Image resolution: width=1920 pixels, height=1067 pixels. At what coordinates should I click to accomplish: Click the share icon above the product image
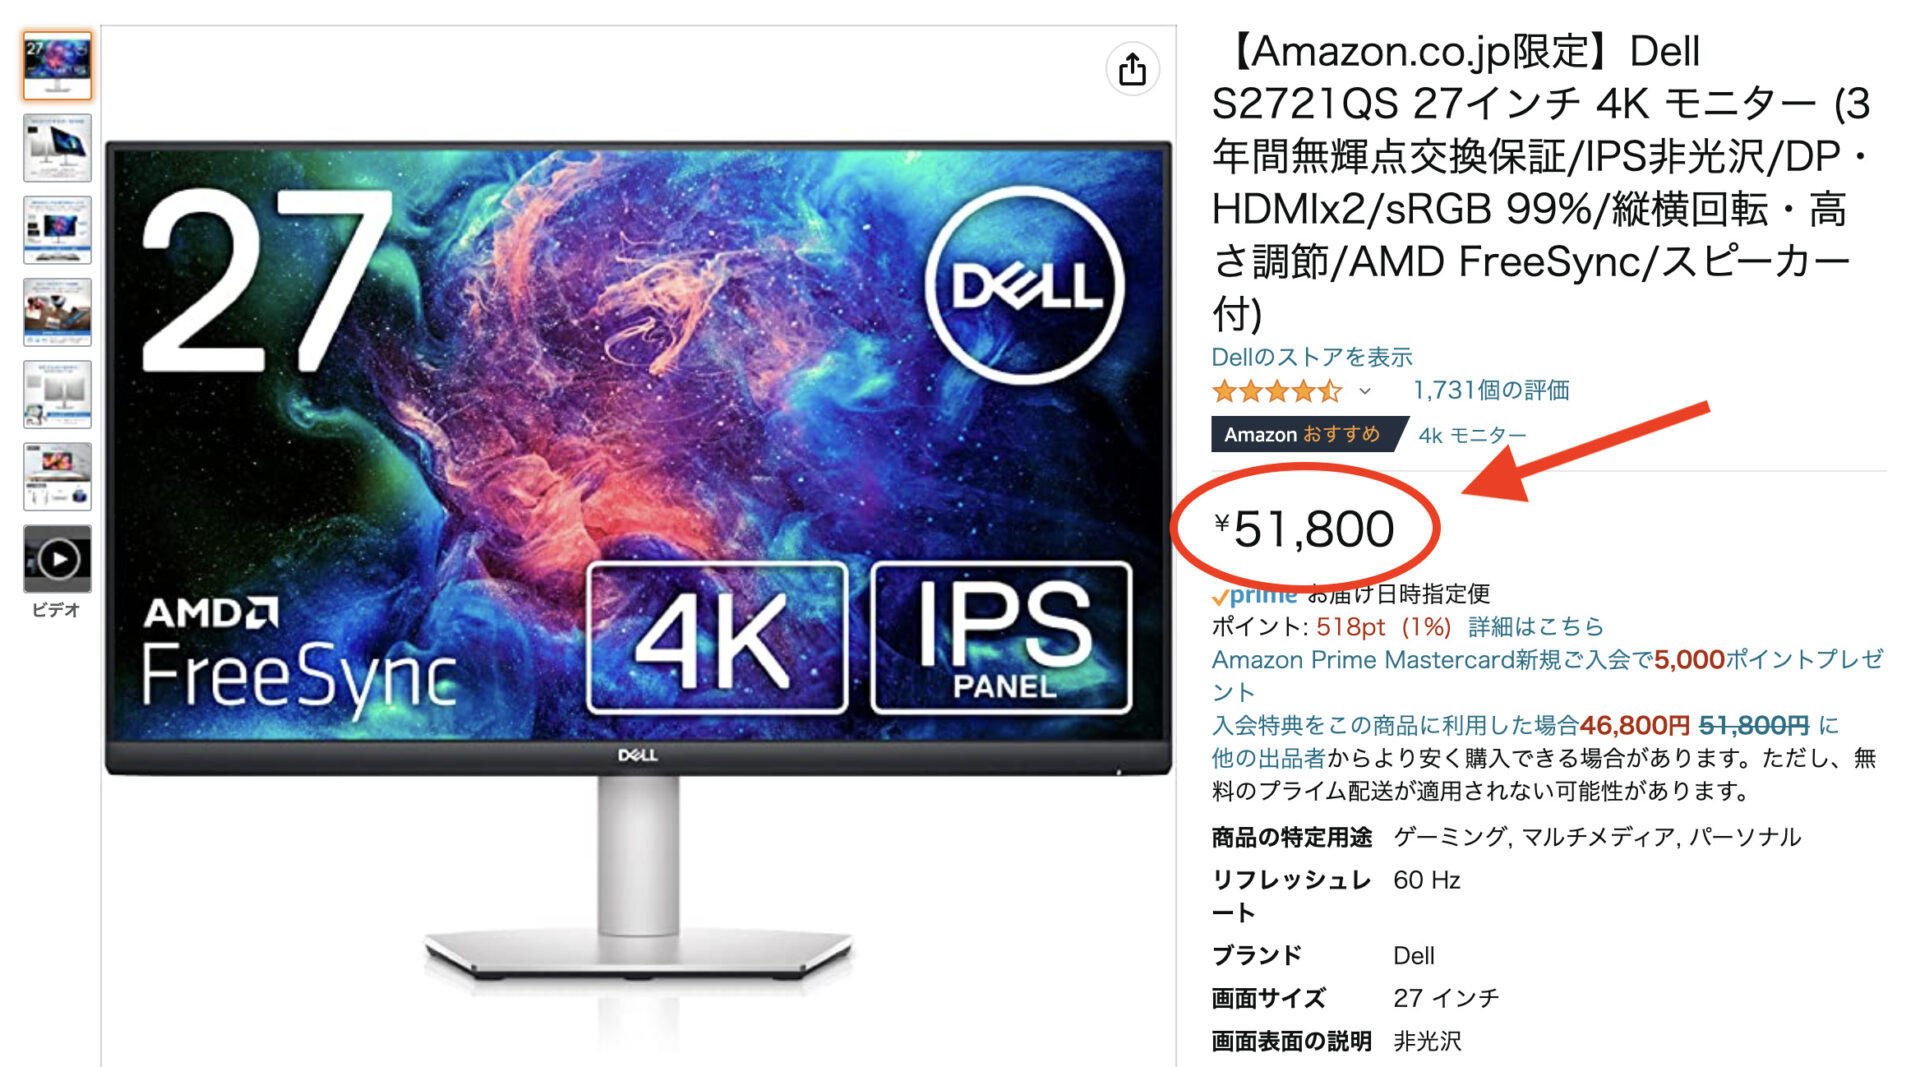point(1132,69)
